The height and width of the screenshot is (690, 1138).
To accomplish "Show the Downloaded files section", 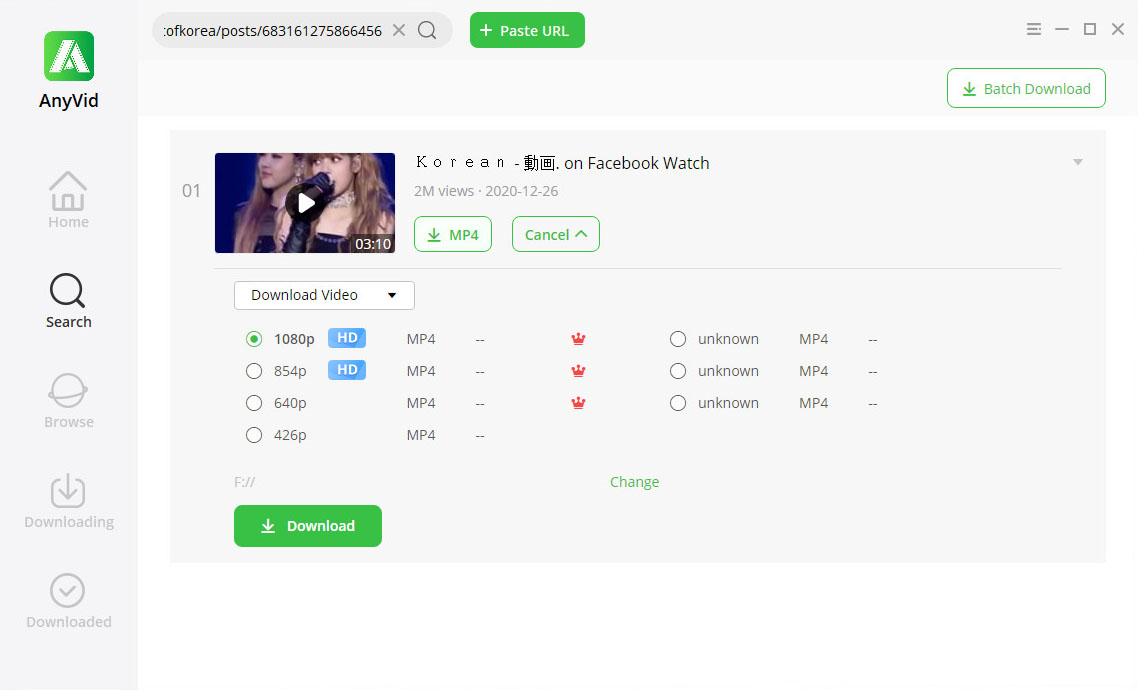I will [x=68, y=600].
